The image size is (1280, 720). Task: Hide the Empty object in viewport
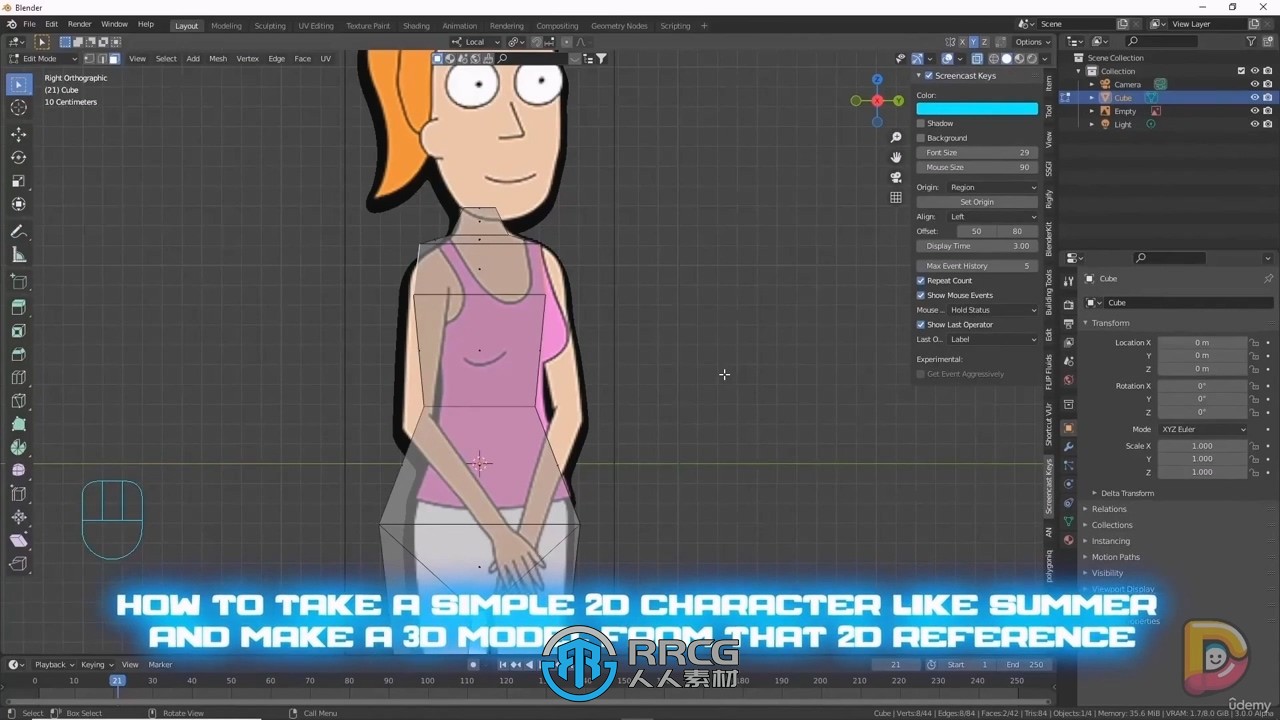click(1255, 111)
